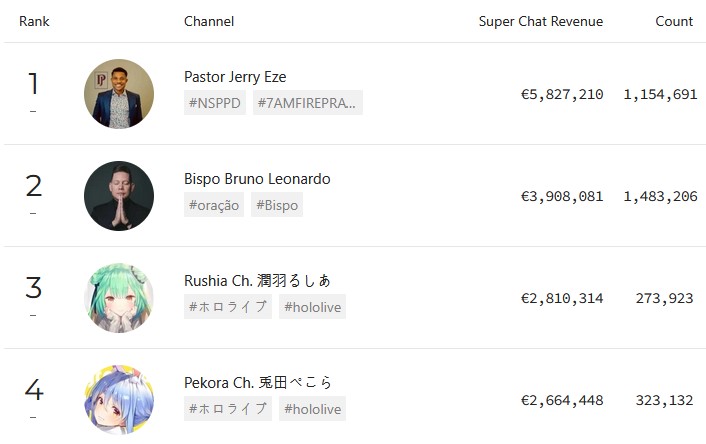Viewport: 706px width, 444px height.
Task: Open the Pastor Jerry Eze channel link
Action: pos(235,77)
